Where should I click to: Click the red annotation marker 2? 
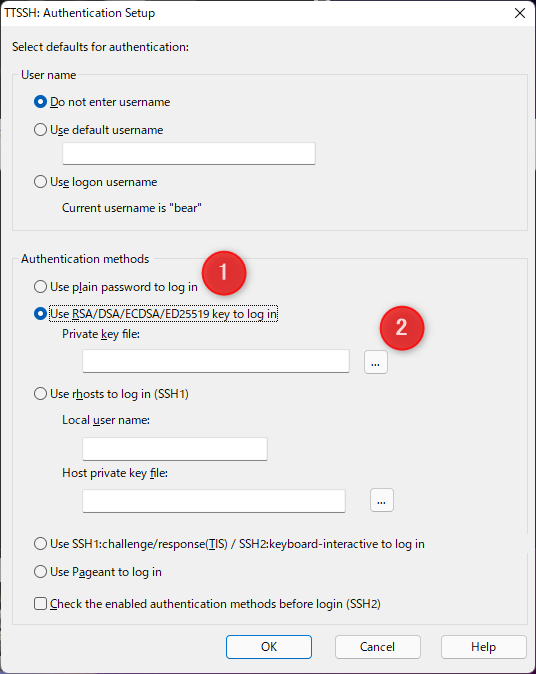point(401,328)
